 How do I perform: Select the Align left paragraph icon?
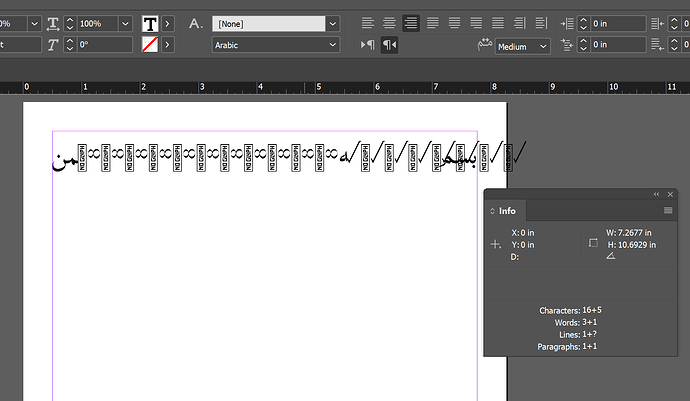pos(367,23)
